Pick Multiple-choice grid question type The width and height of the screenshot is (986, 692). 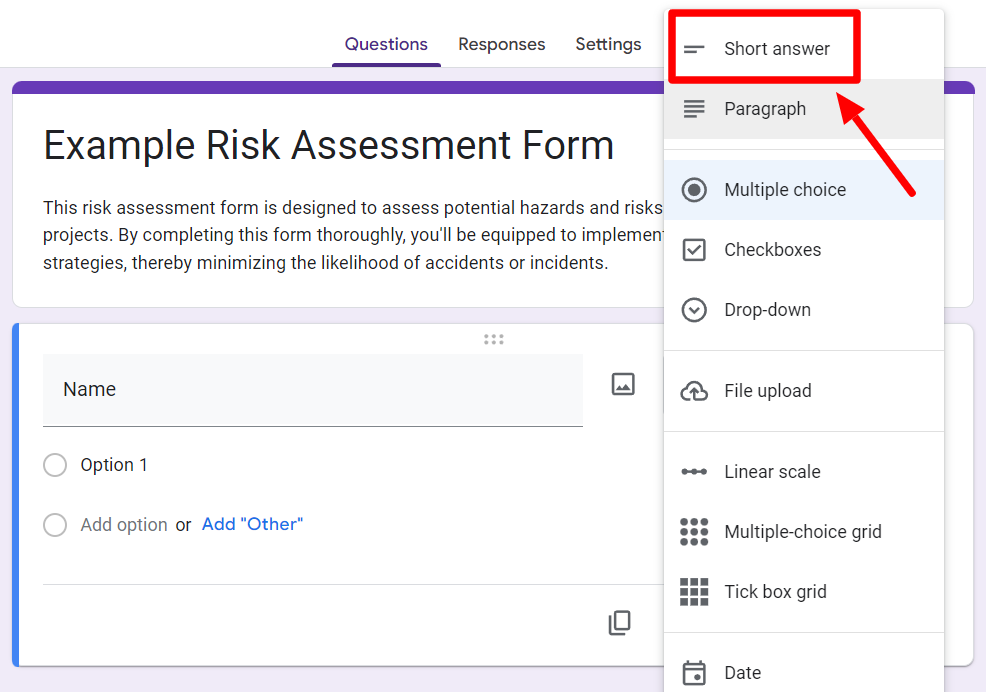pyautogui.click(x=804, y=532)
